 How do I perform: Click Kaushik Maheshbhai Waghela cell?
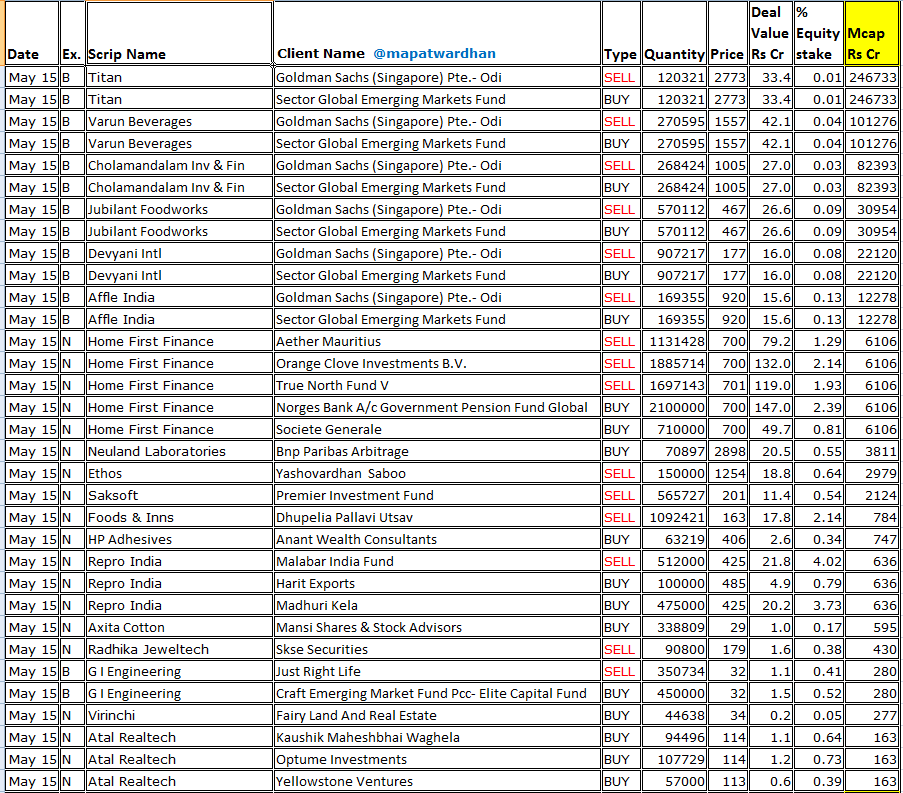pos(437,737)
